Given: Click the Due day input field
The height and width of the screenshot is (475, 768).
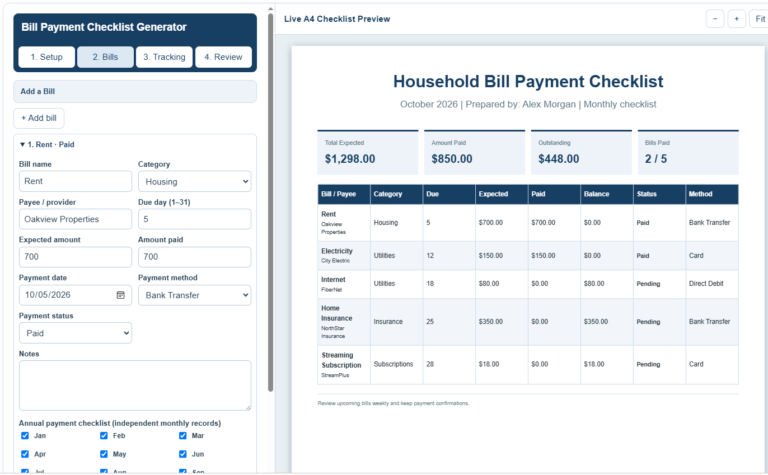Looking at the screenshot, I should pyautogui.click(x=194, y=219).
